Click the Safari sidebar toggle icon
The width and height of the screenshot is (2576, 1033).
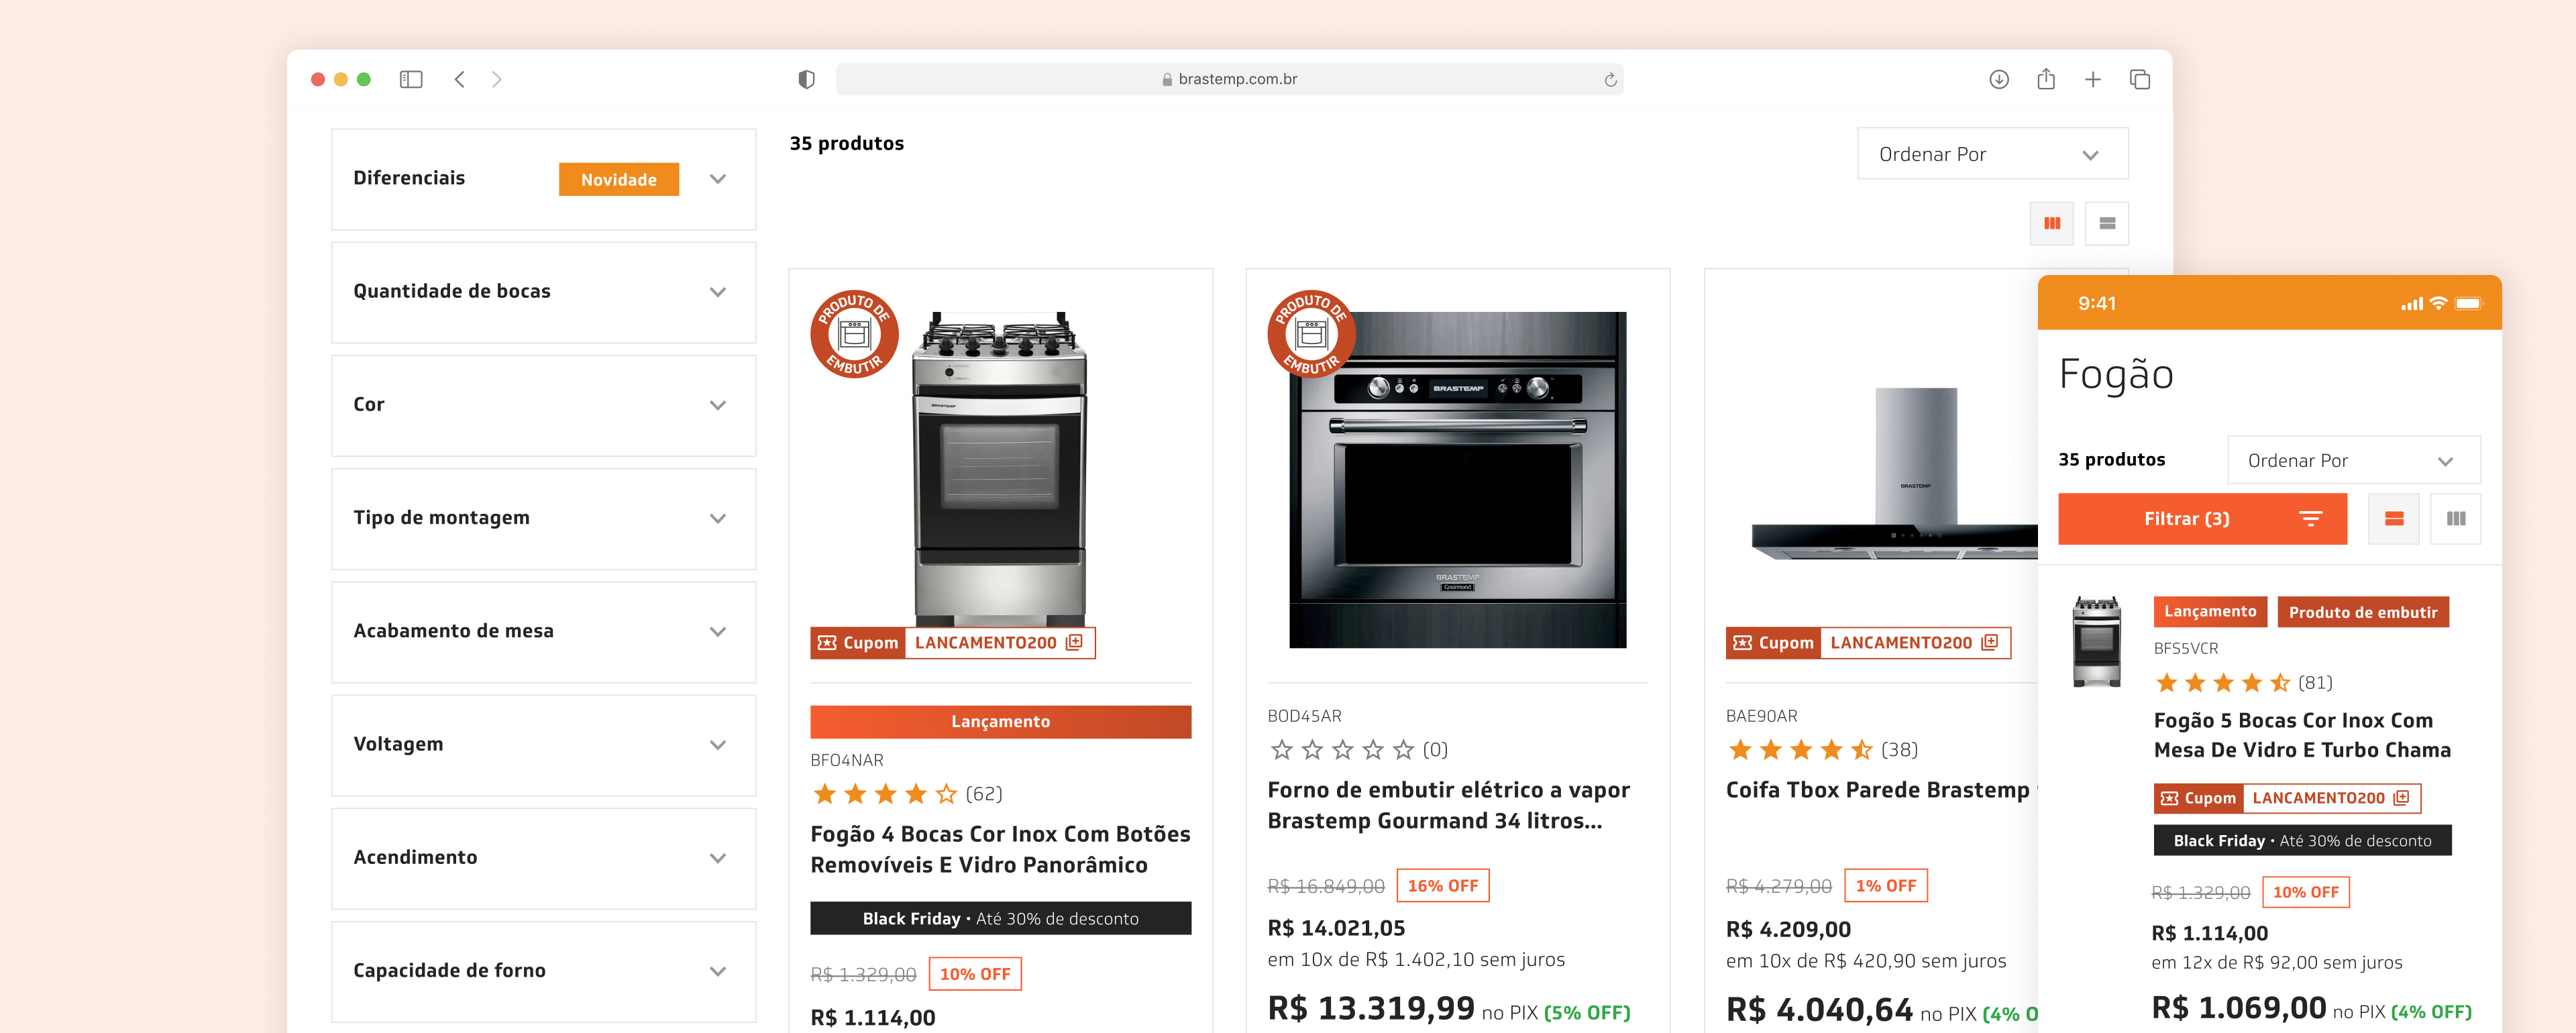(411, 79)
